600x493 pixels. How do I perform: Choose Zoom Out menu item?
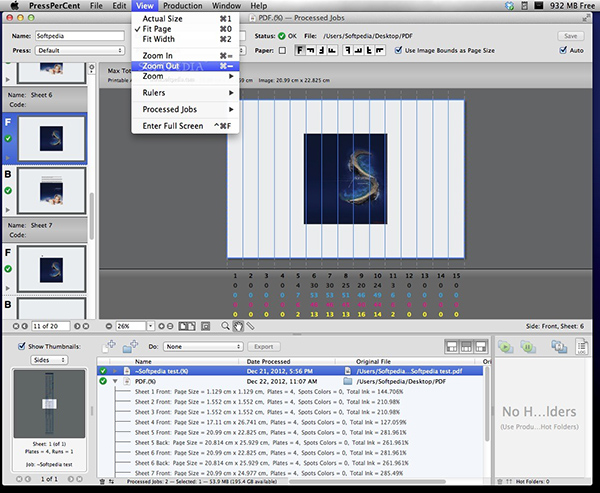[185, 66]
